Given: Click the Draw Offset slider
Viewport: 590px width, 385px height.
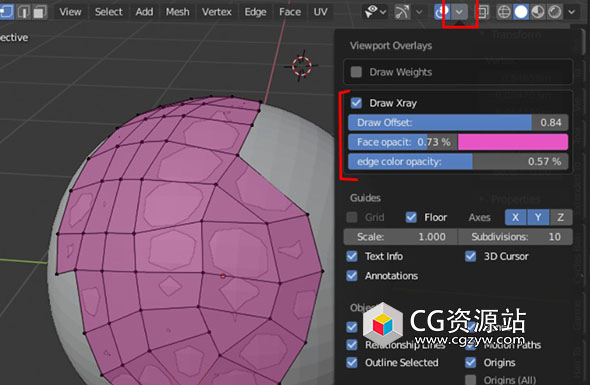Looking at the screenshot, I should point(458,122).
